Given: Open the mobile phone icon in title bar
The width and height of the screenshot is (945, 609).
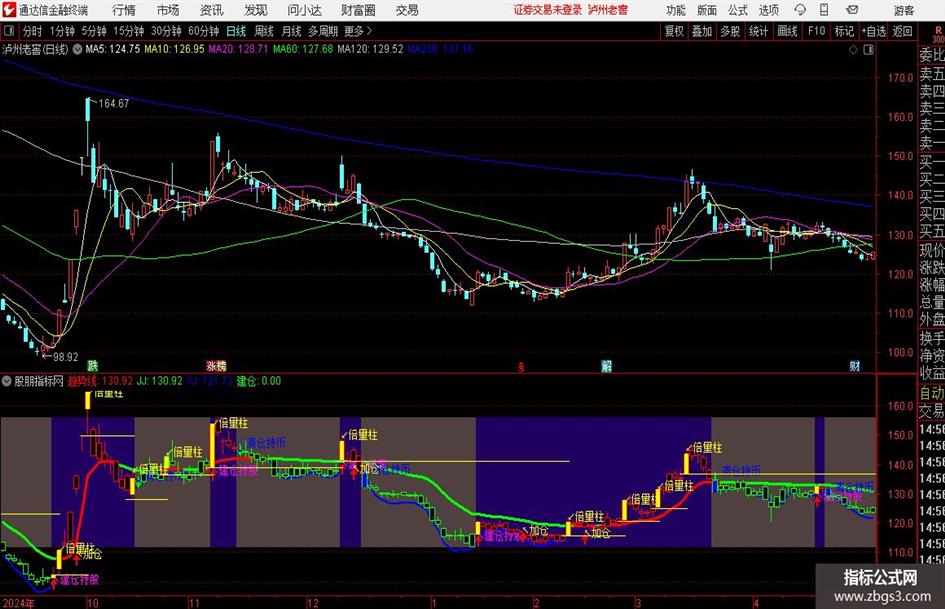Looking at the screenshot, I should click(x=824, y=10).
